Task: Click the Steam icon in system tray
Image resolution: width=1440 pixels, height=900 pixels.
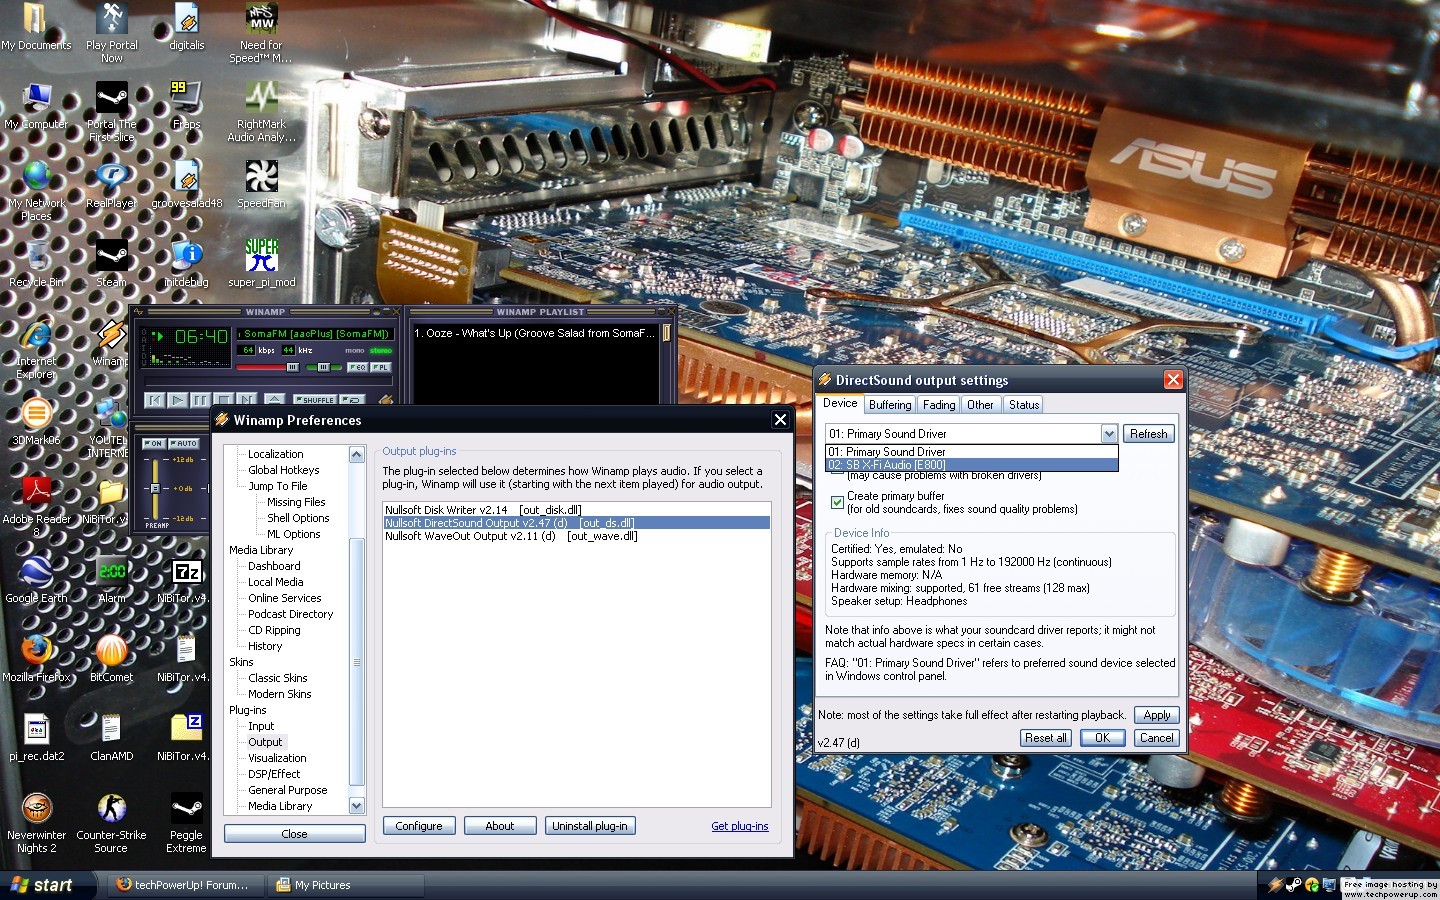Action: 1293,885
